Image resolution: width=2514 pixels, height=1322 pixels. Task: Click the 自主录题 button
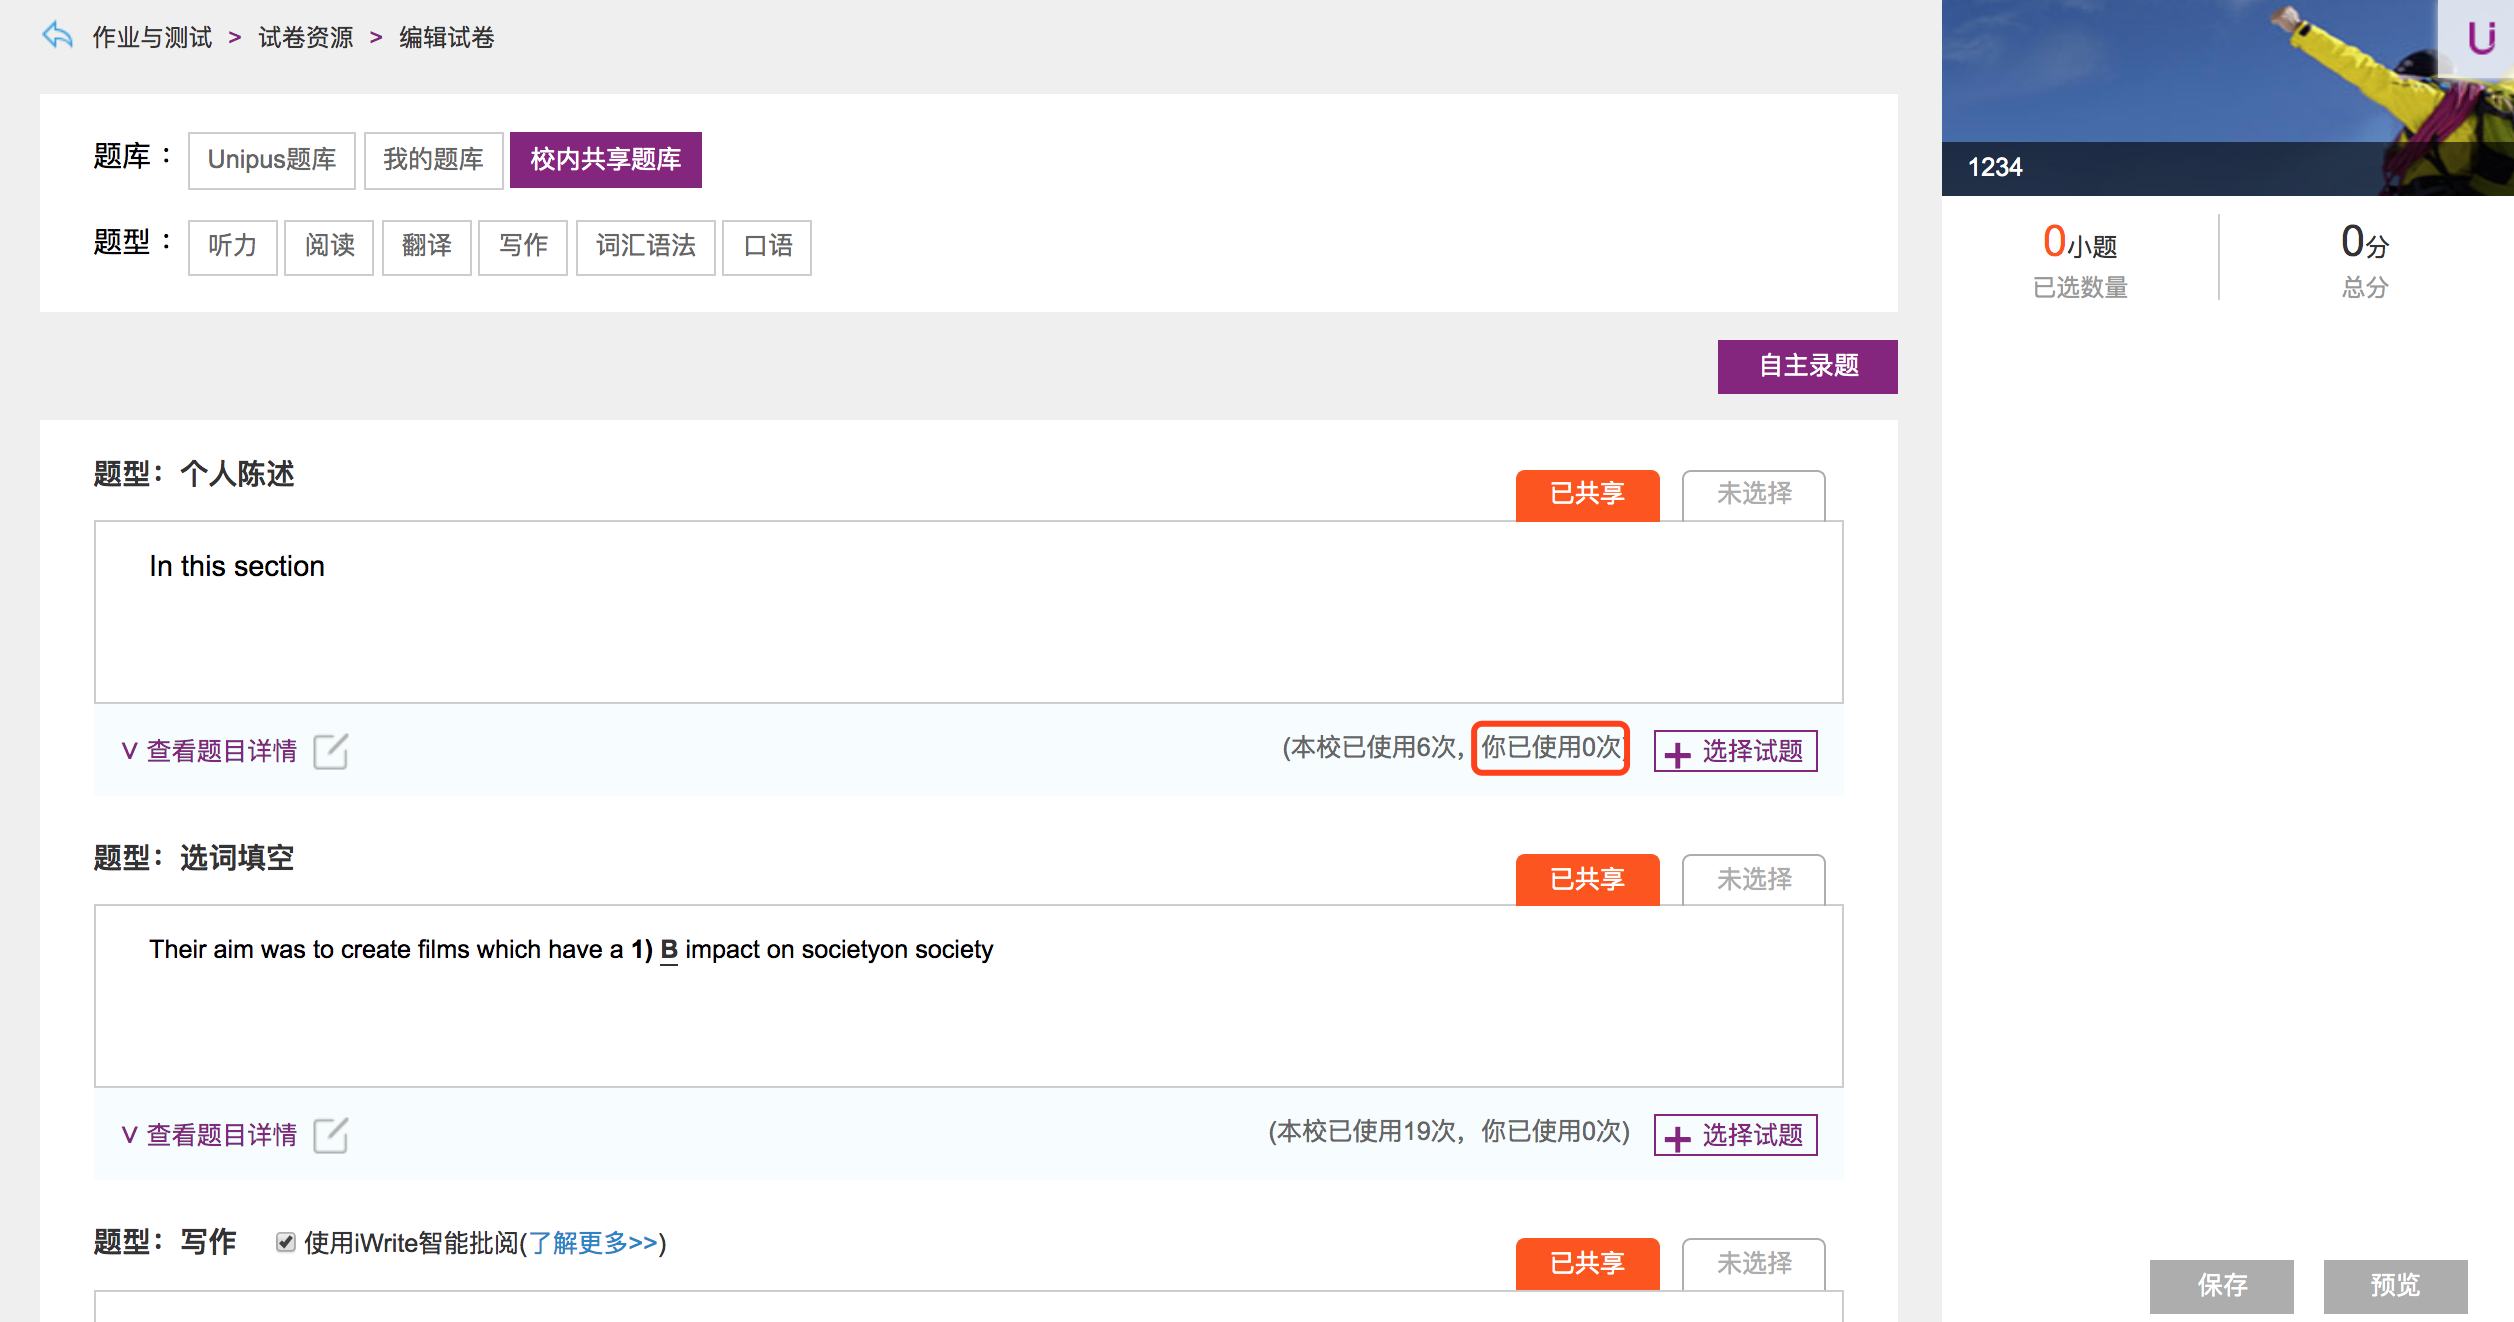click(x=1807, y=366)
